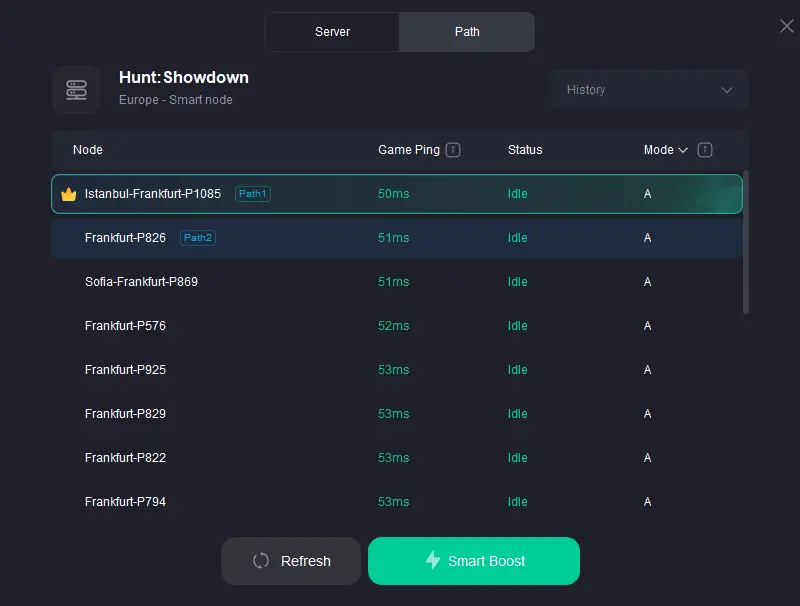Image resolution: width=800 pixels, height=606 pixels.
Task: Select the Istanbul-Frankfurt-P1085 node
Action: click(x=397, y=194)
